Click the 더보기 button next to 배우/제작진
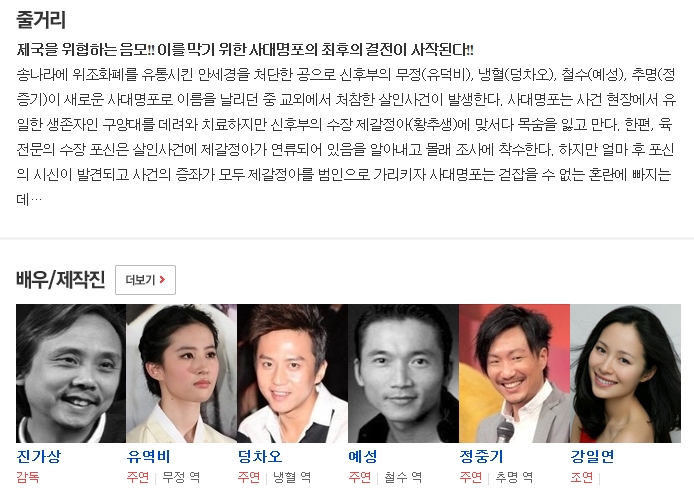The width and height of the screenshot is (694, 500). click(x=145, y=280)
